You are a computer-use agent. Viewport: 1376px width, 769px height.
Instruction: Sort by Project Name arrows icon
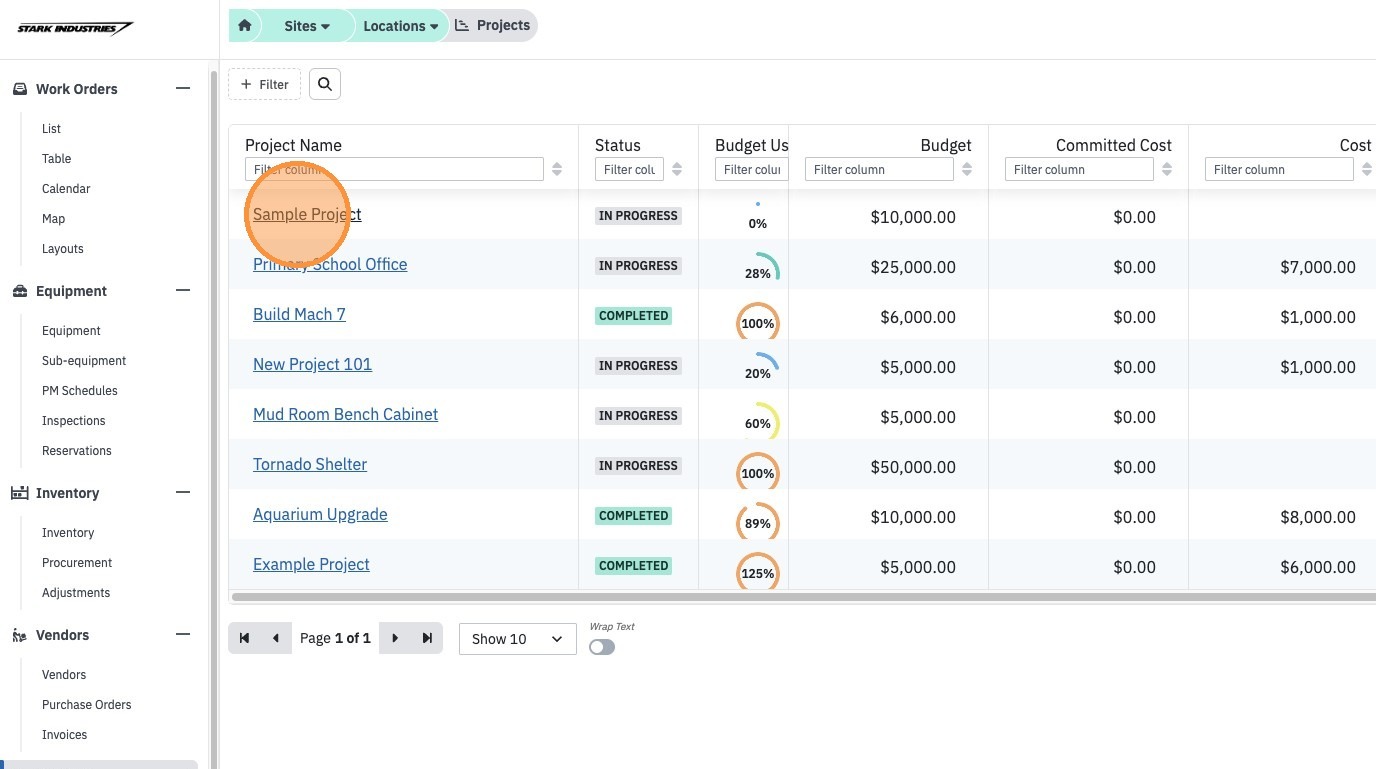tap(557, 169)
